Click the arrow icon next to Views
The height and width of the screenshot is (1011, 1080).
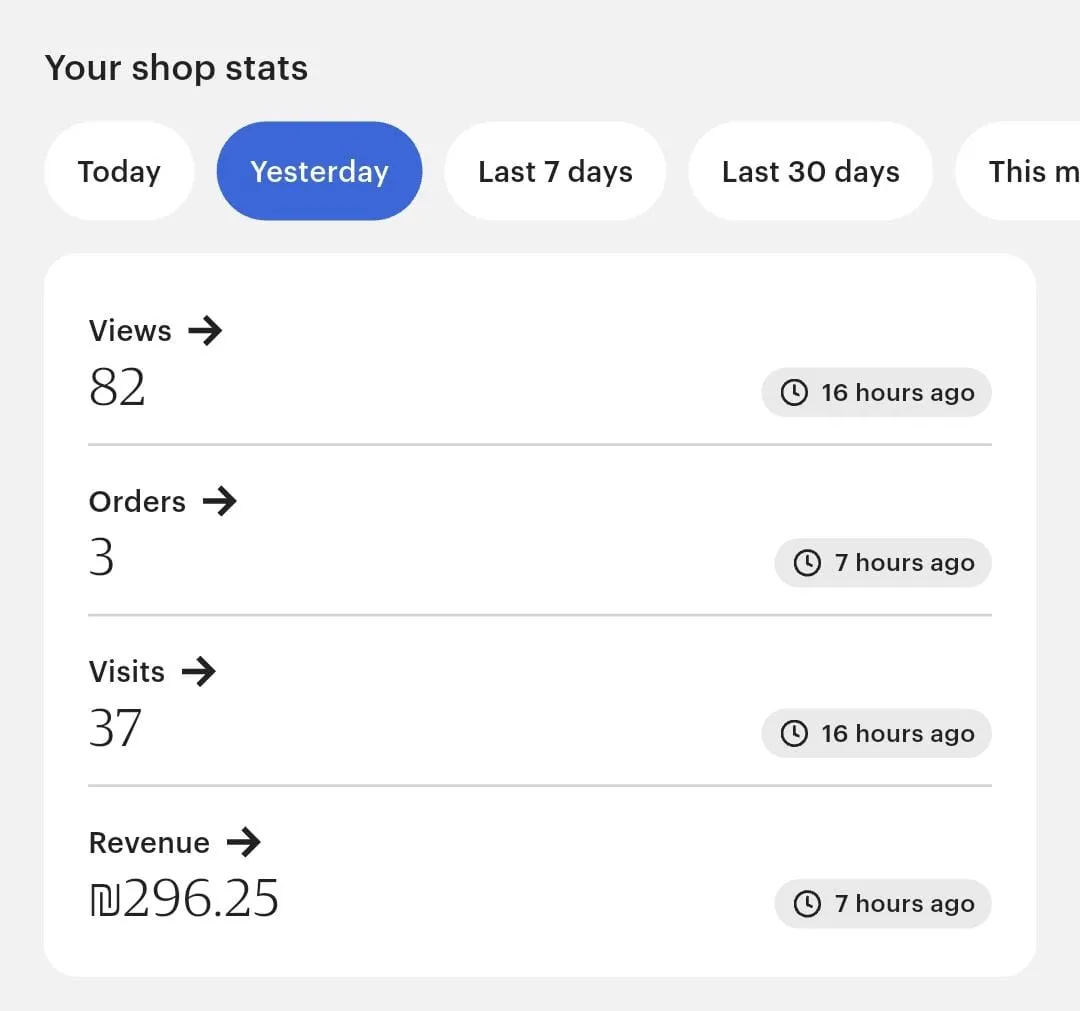pyautogui.click(x=205, y=331)
